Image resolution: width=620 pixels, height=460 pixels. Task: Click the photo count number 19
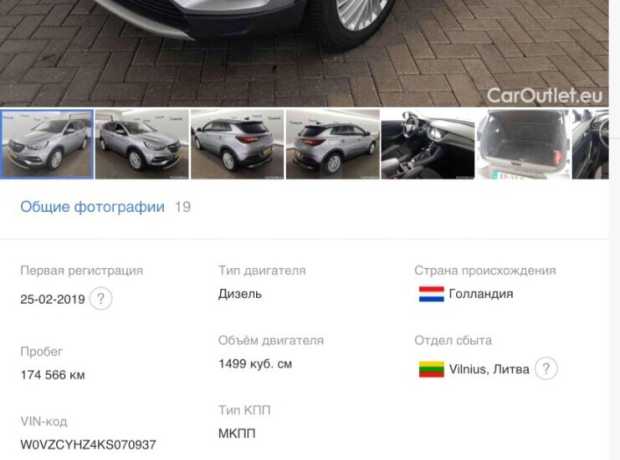click(x=183, y=207)
